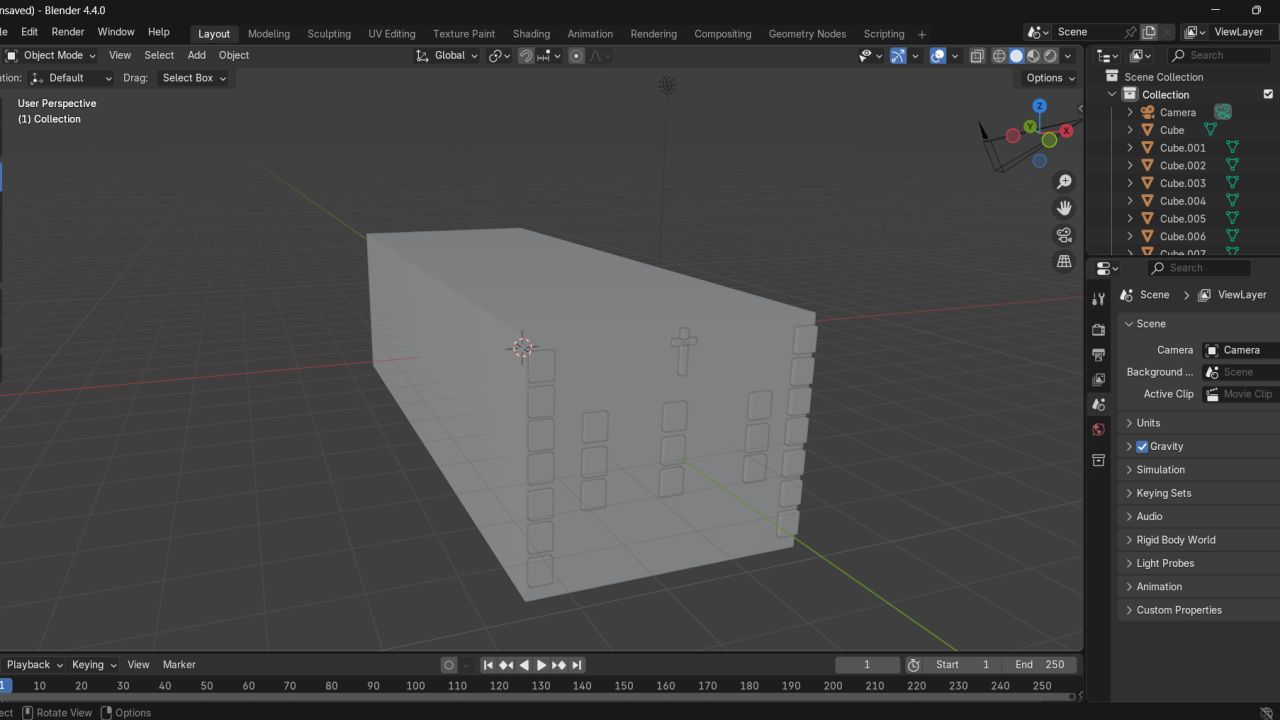Click the zoom view magnifier icon
The height and width of the screenshot is (720, 1280).
pyautogui.click(x=1064, y=182)
